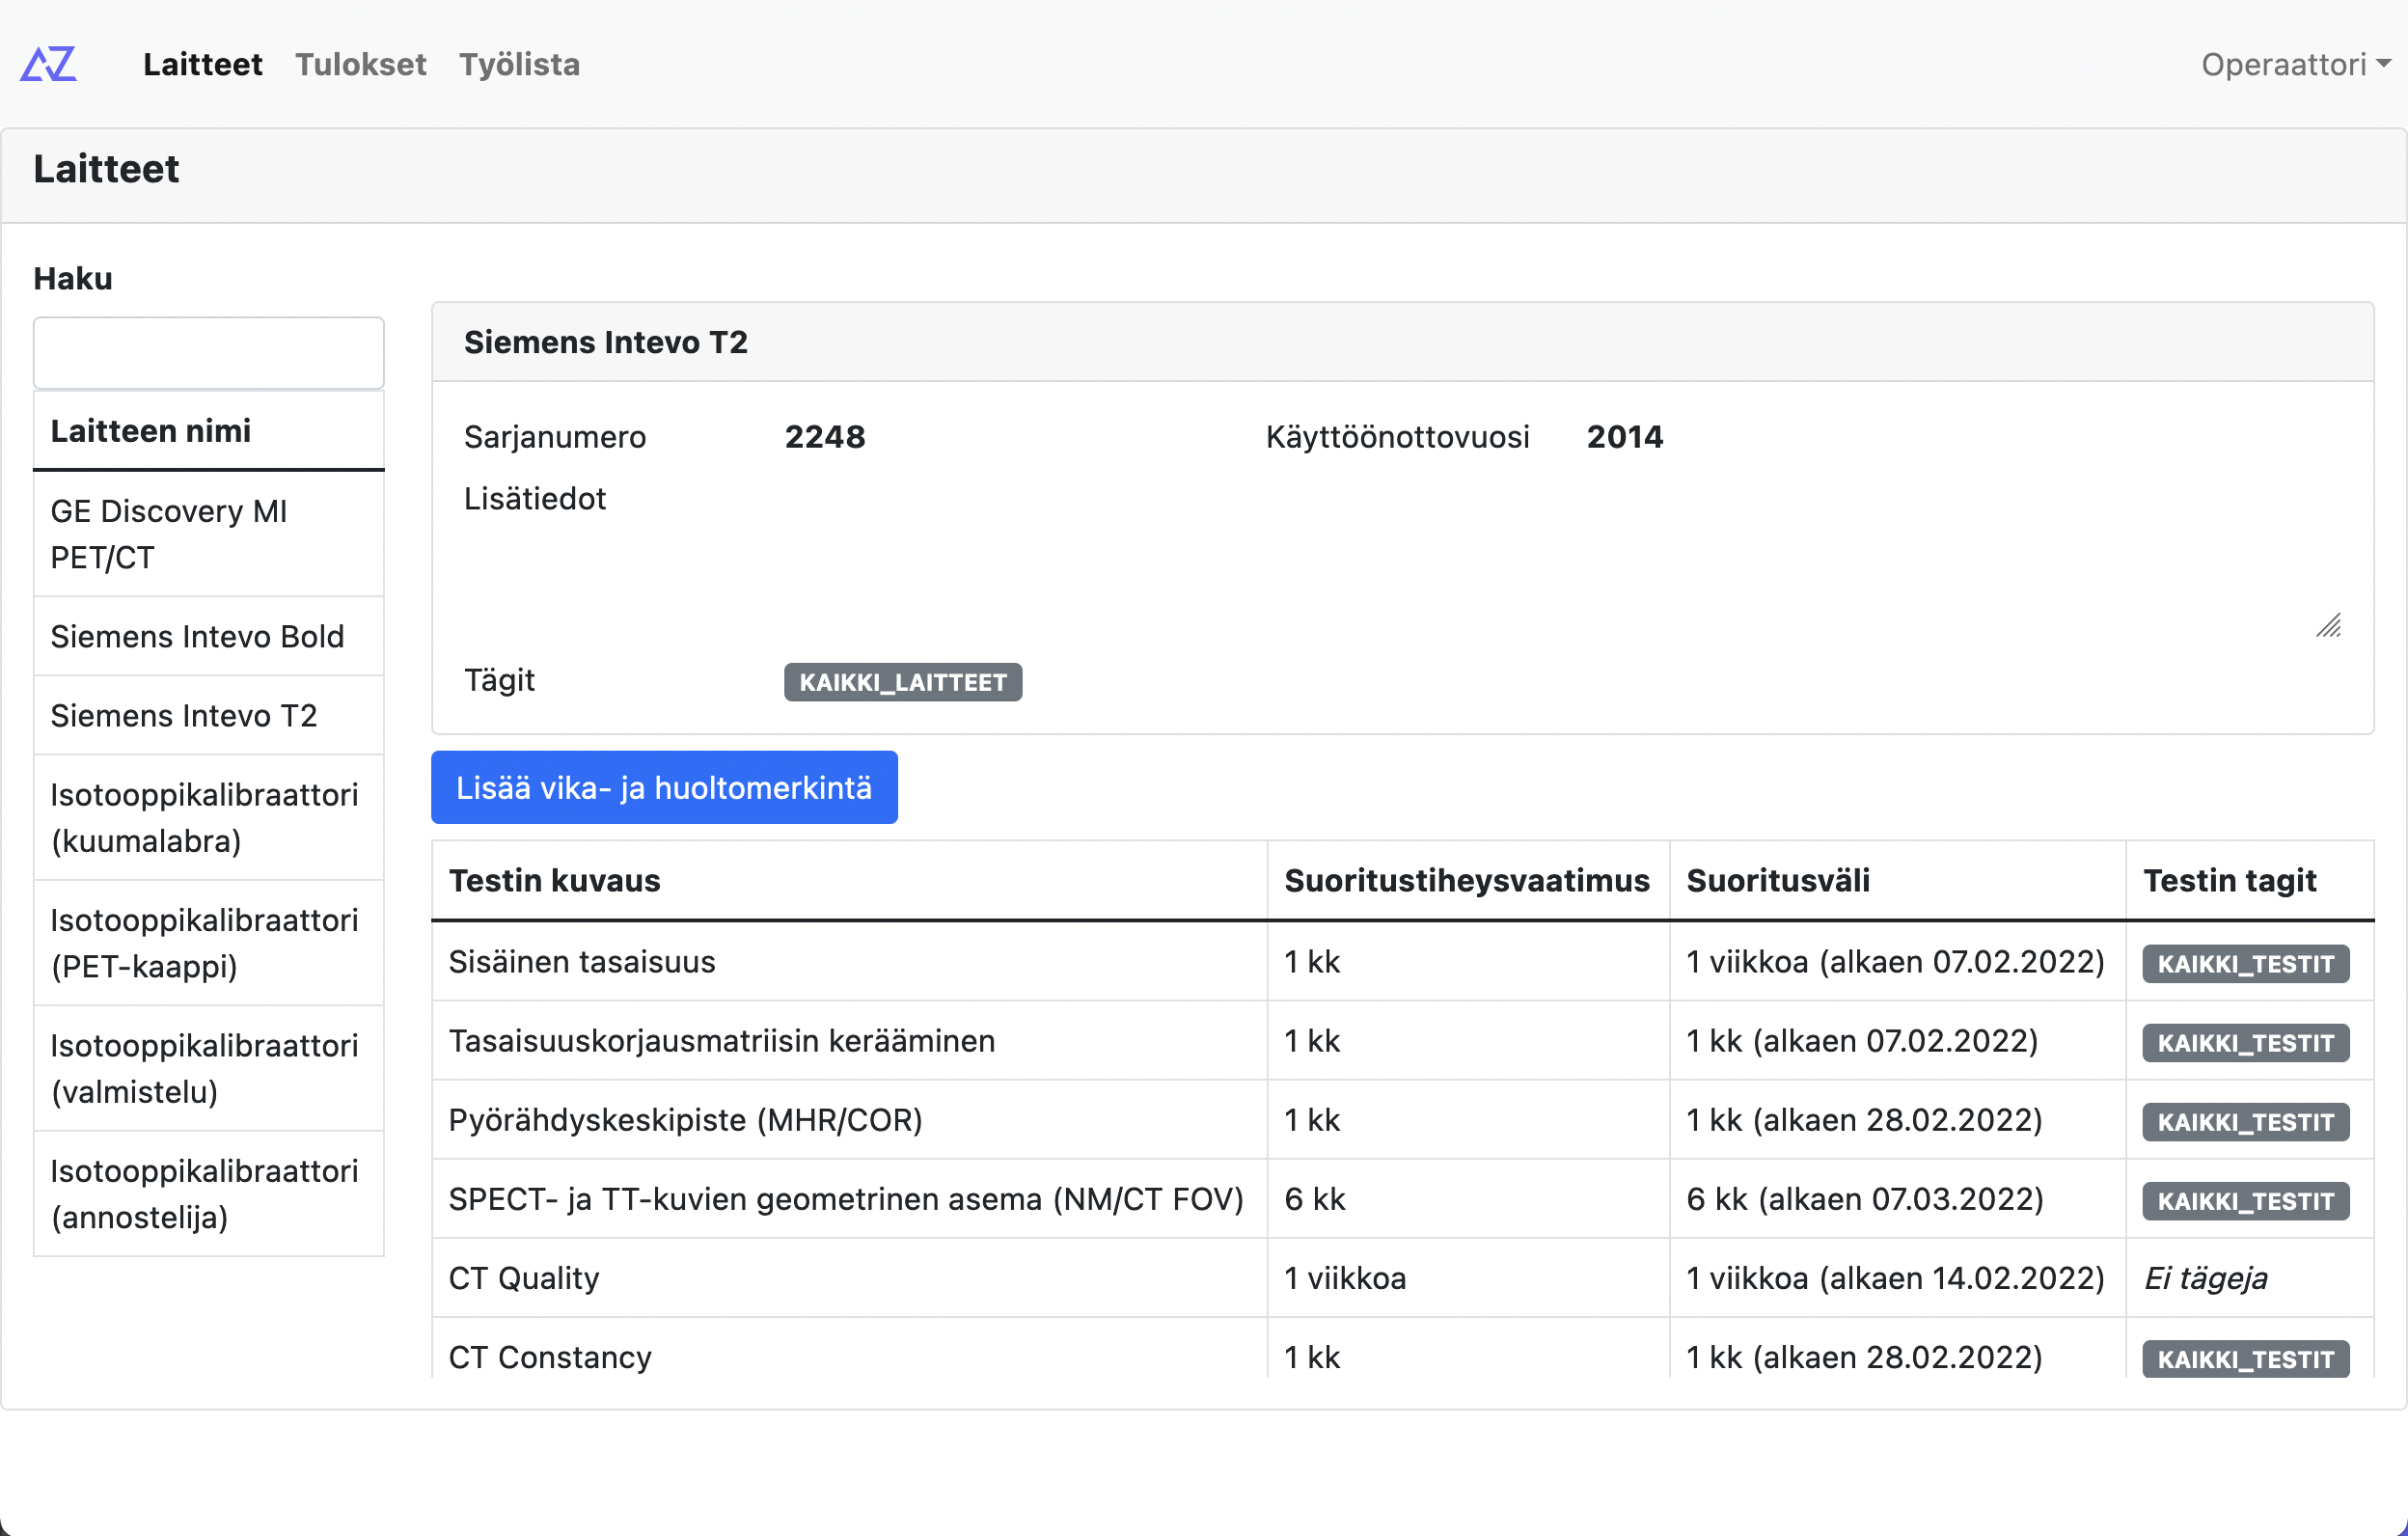Focus the Haku search field

pos(209,353)
